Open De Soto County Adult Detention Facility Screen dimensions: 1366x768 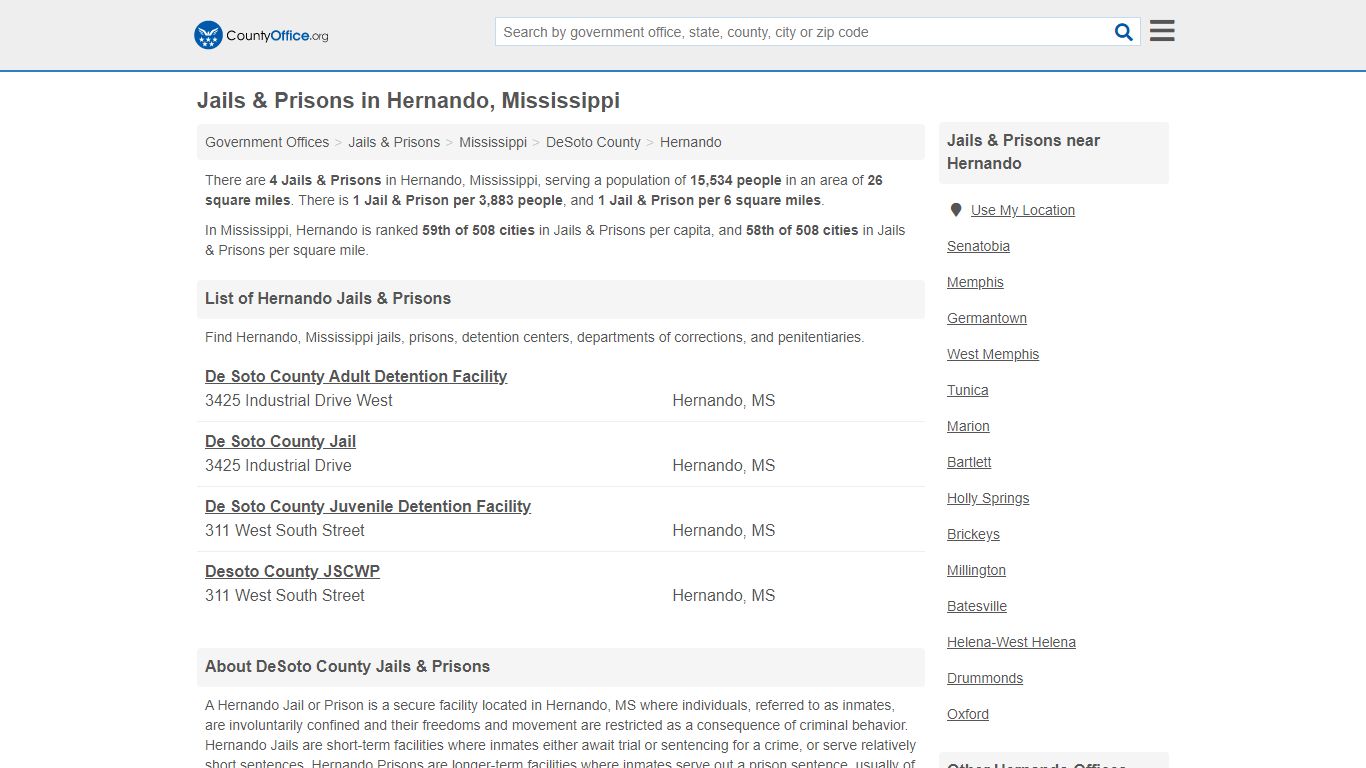(356, 376)
